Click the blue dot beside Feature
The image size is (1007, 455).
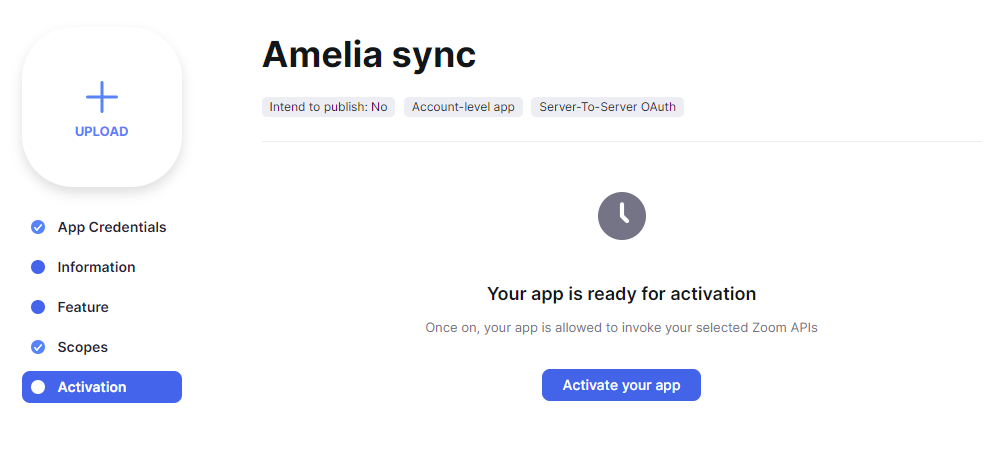pyautogui.click(x=38, y=307)
